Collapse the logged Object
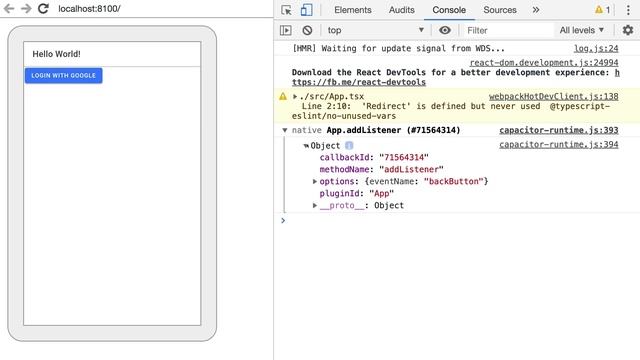The width and height of the screenshot is (640, 360). [x=306, y=146]
